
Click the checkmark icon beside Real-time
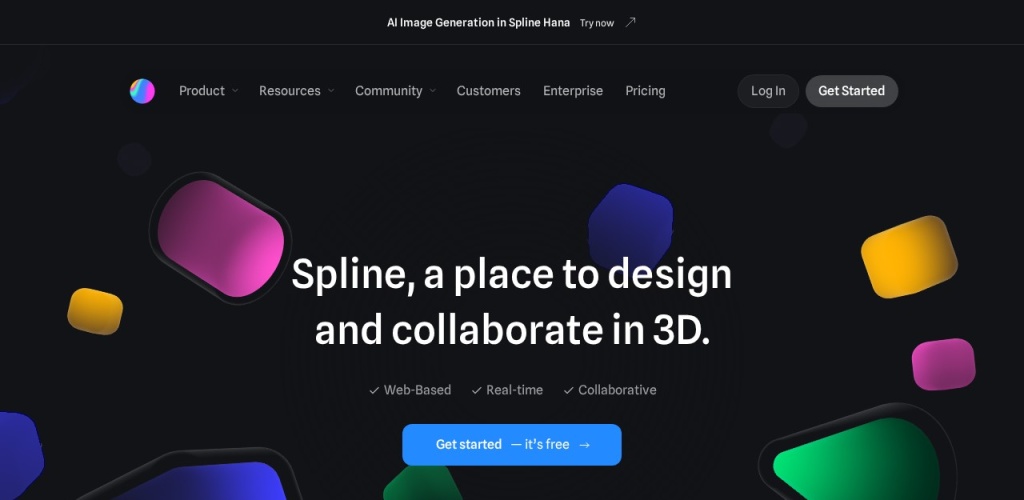point(477,390)
